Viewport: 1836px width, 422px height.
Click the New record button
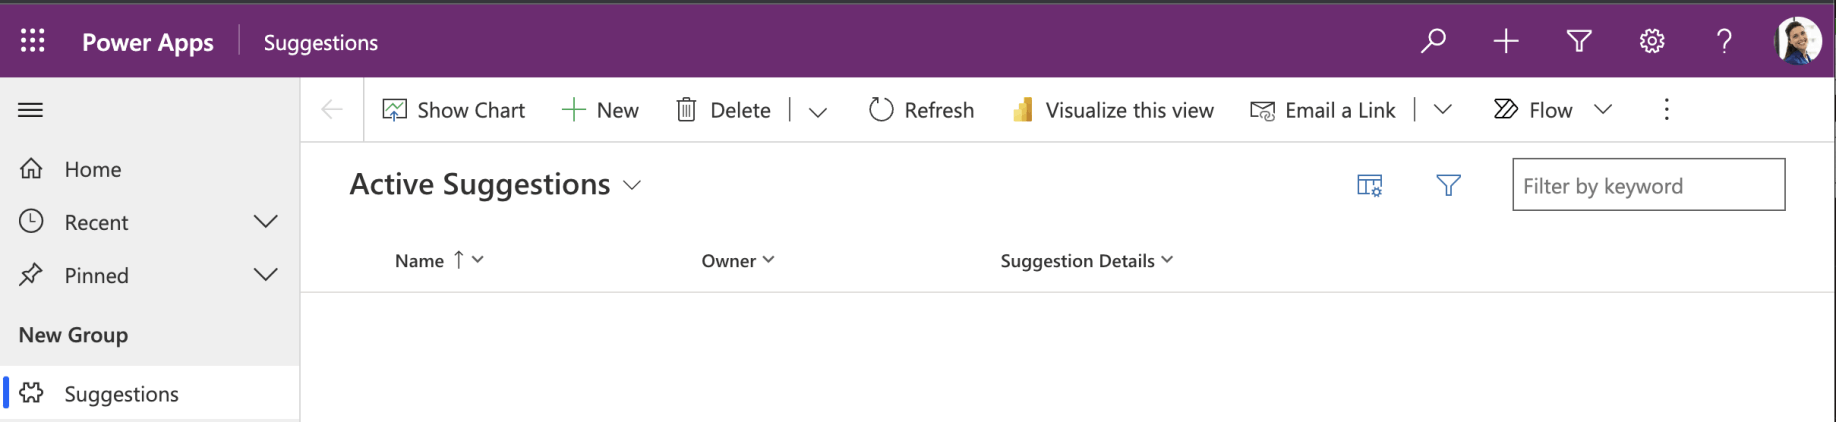tap(600, 110)
